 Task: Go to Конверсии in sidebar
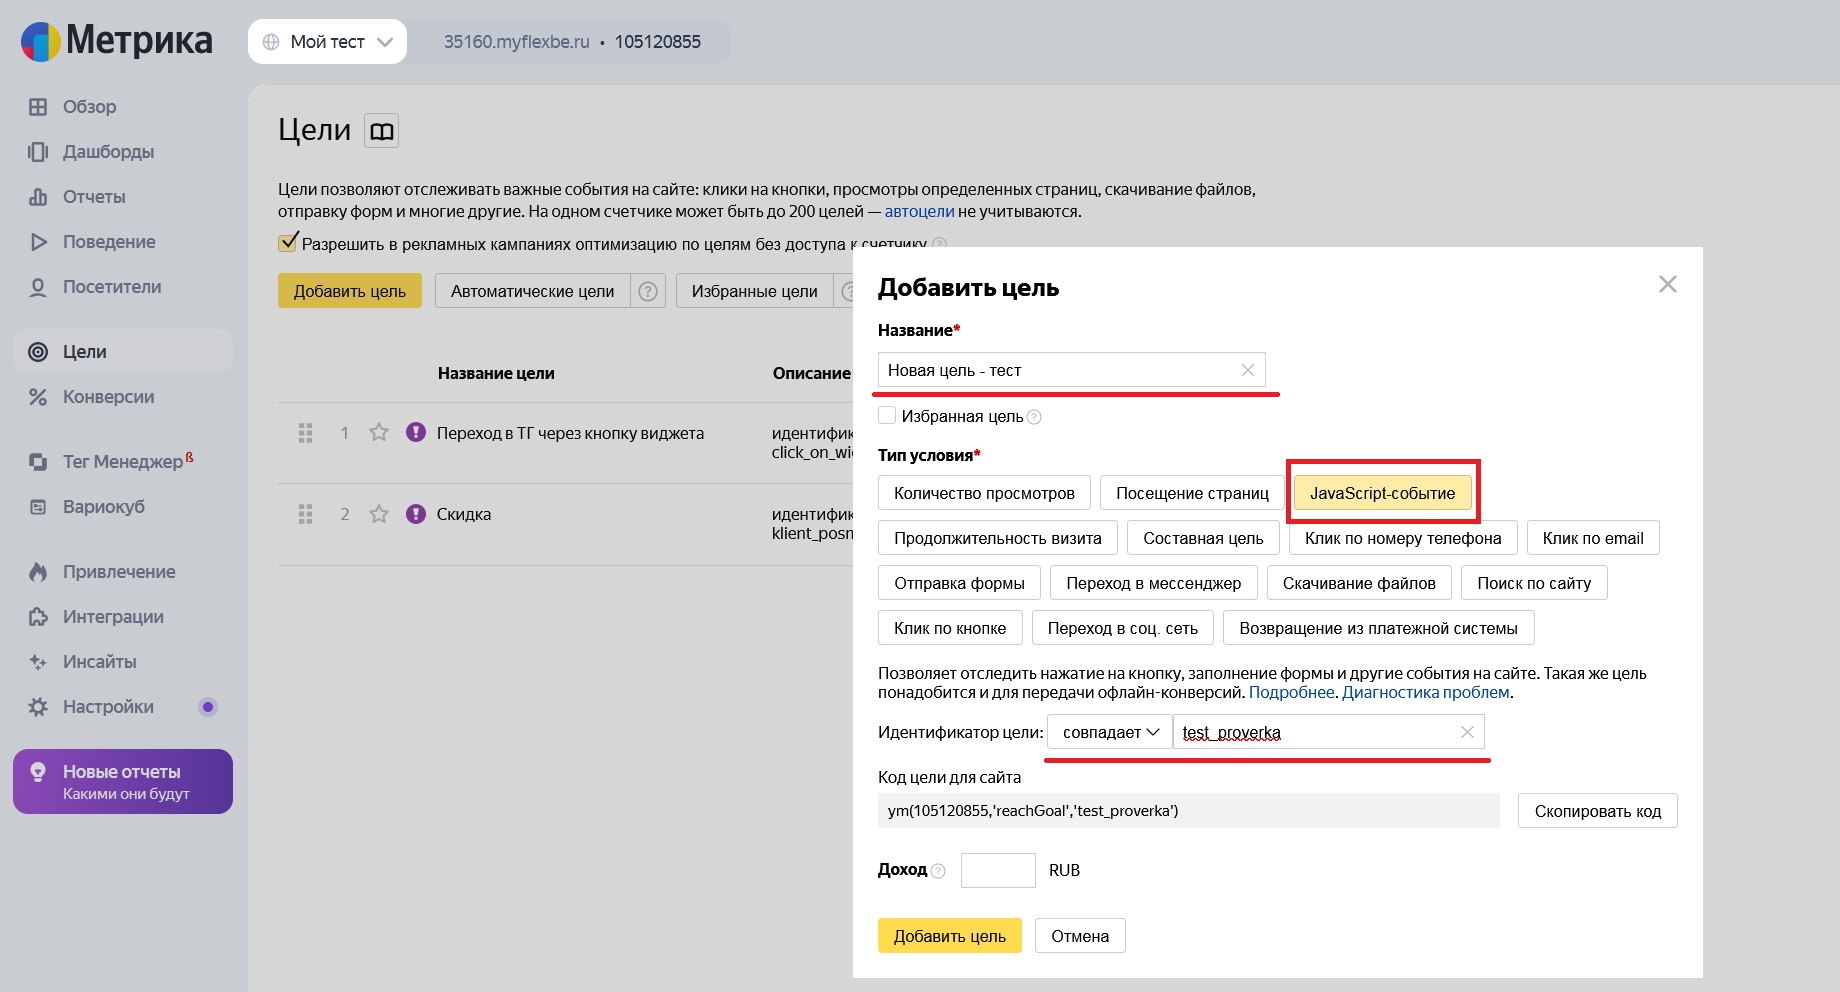[108, 397]
